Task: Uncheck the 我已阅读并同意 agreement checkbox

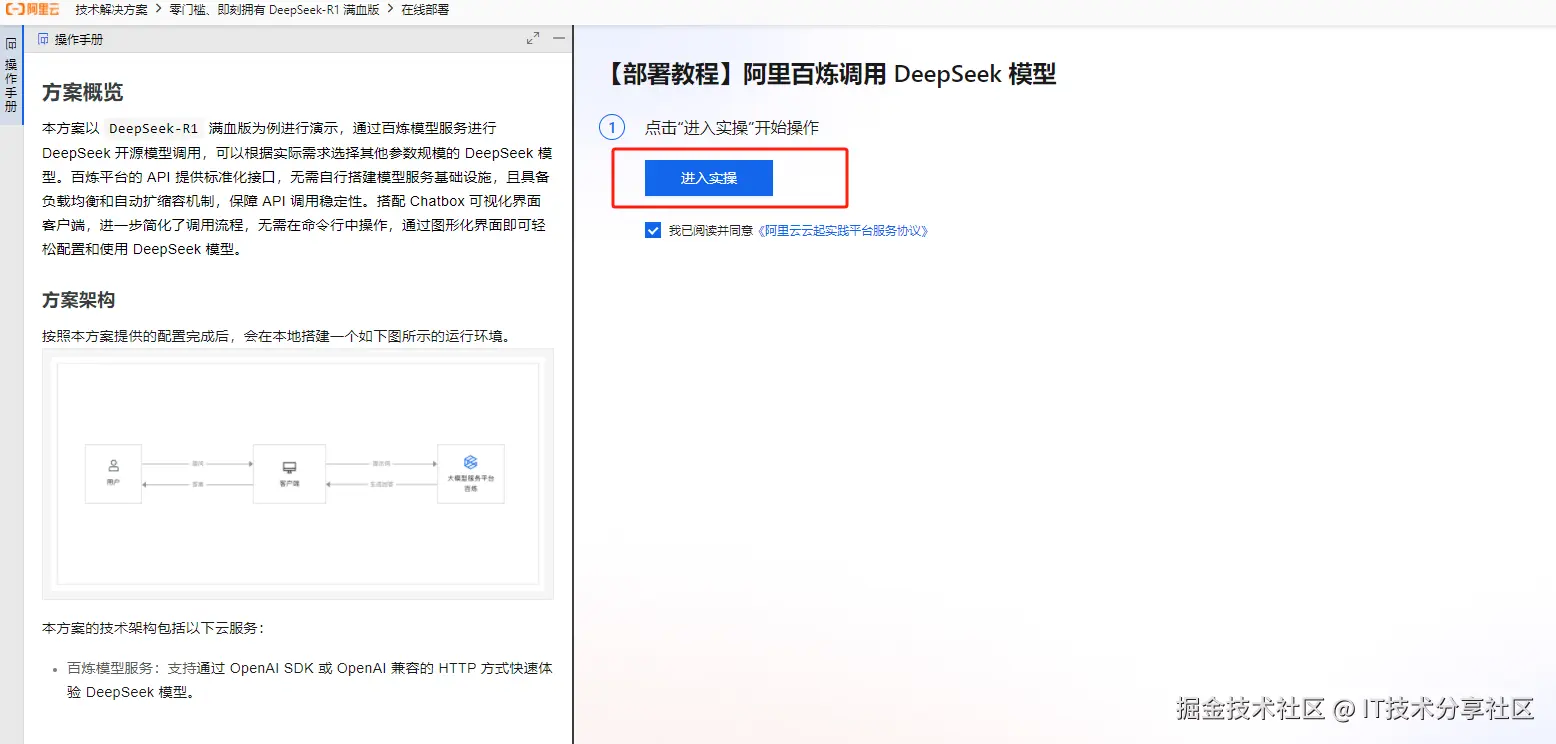Action: [653, 230]
